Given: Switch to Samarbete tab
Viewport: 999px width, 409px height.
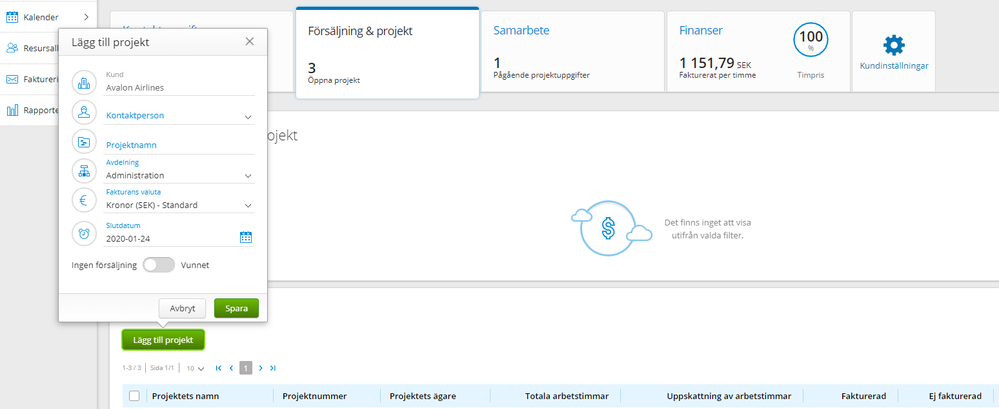Looking at the screenshot, I should [572, 52].
